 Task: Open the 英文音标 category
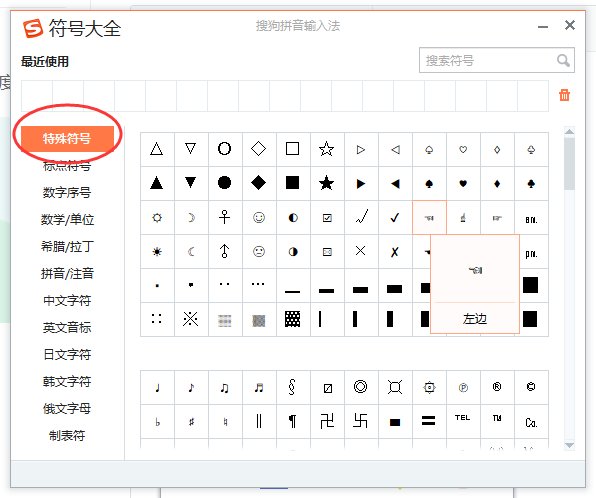tap(67, 327)
